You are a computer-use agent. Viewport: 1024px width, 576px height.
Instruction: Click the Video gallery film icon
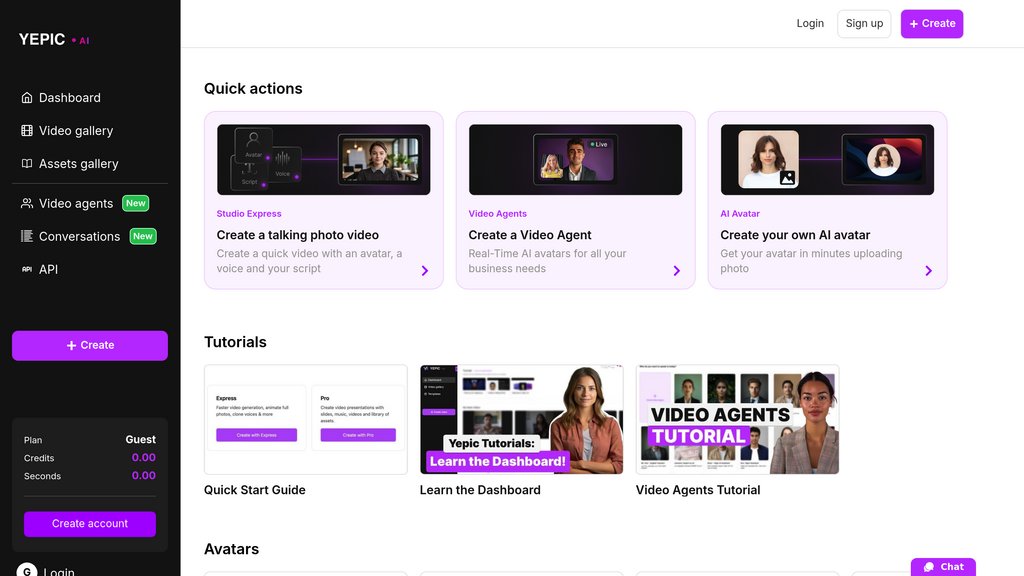(27, 131)
